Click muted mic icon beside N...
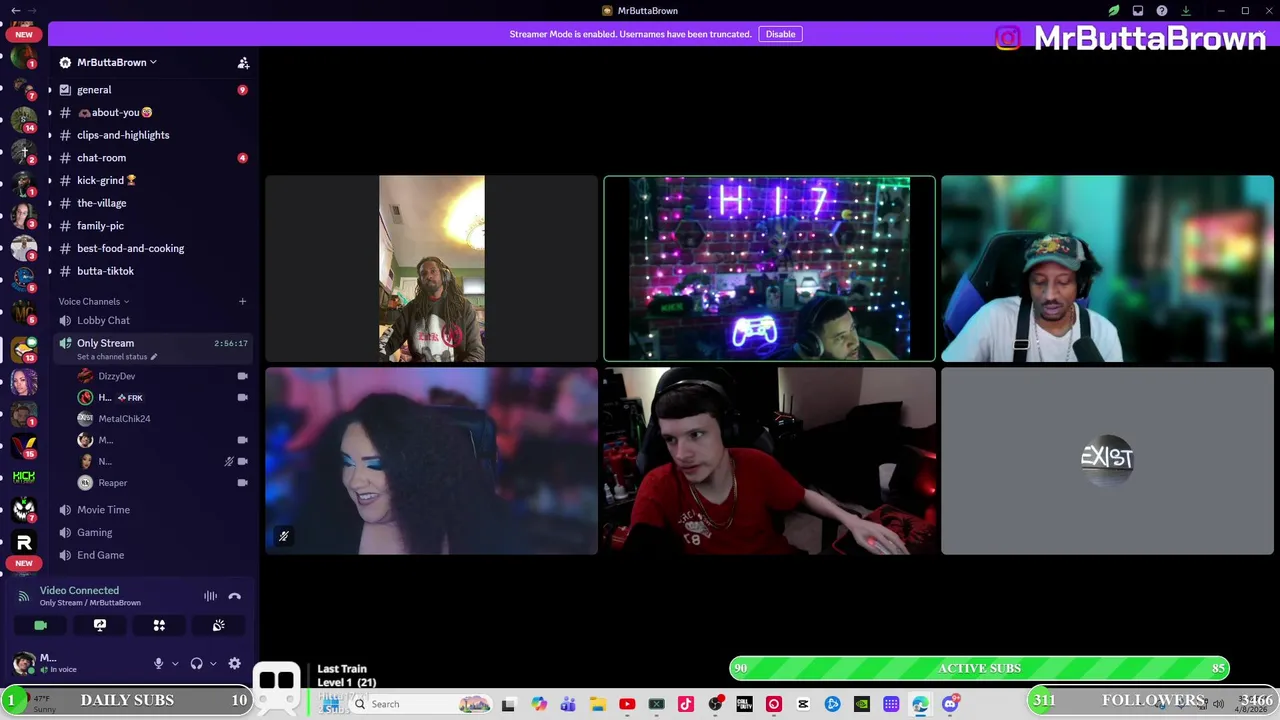This screenshot has width=1280, height=720. click(228, 462)
